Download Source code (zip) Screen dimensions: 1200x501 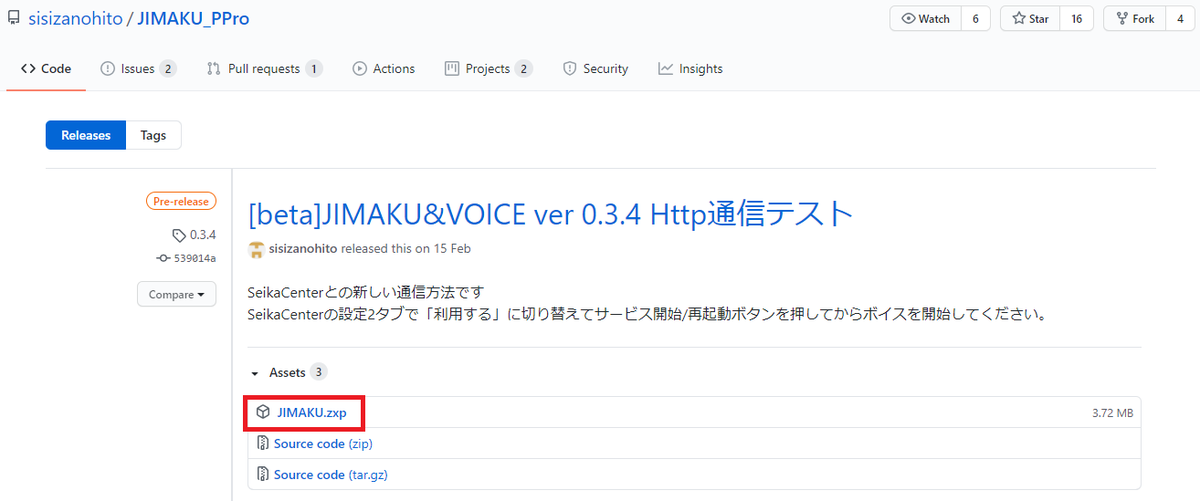[x=323, y=443]
